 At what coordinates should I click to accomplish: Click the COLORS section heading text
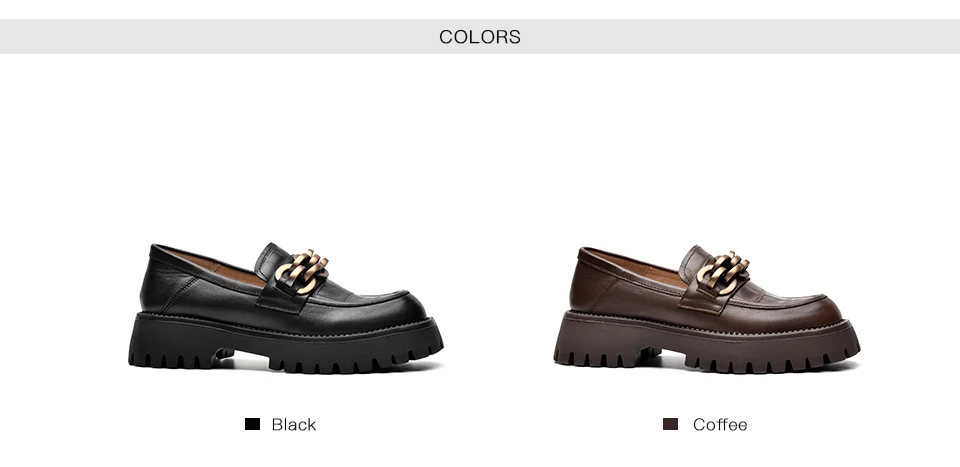coord(480,37)
